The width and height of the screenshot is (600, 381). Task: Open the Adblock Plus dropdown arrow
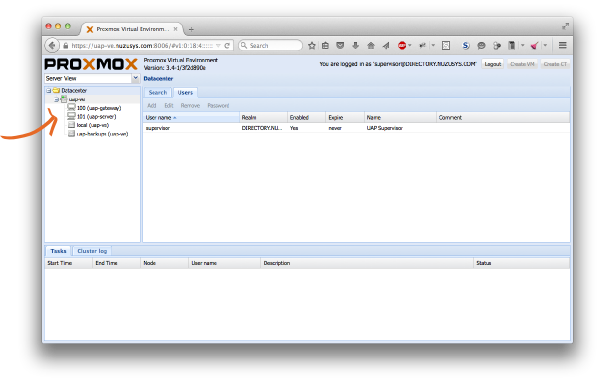point(410,46)
